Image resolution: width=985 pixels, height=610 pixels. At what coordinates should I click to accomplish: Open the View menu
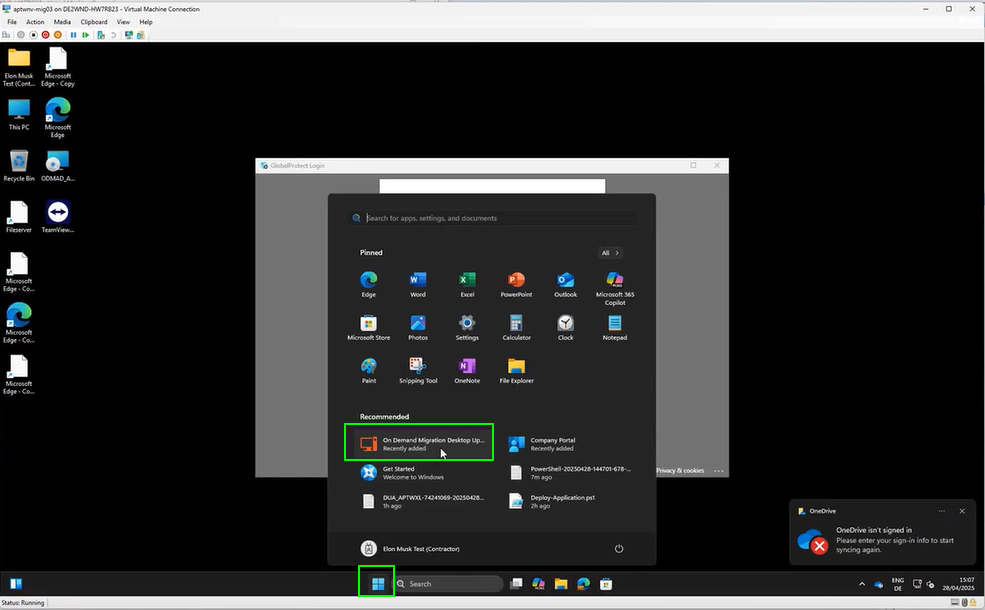(x=123, y=22)
